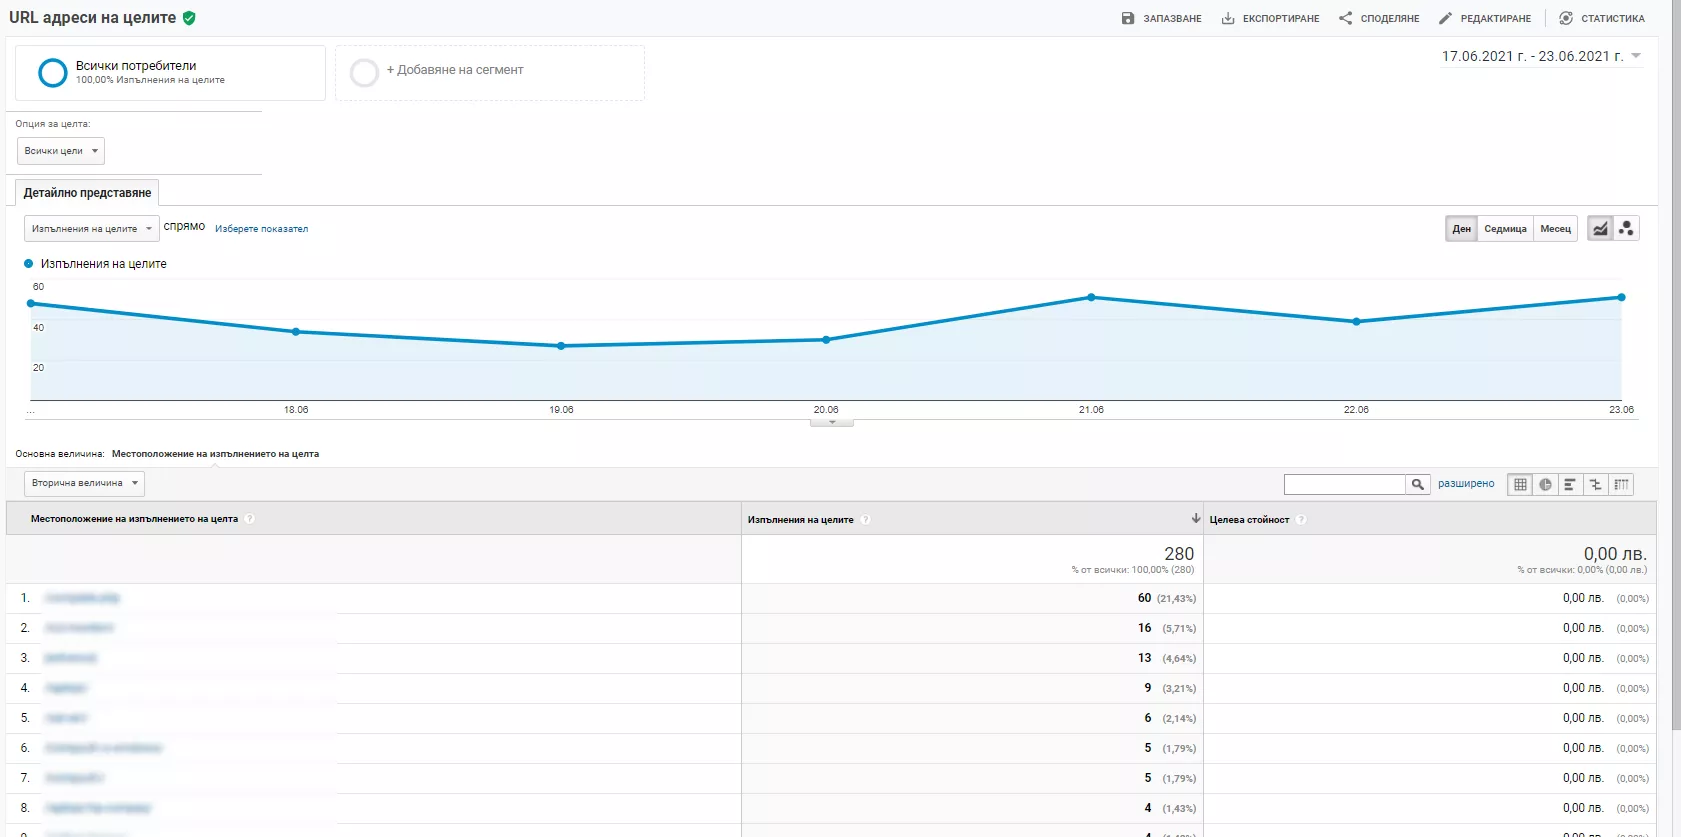Open the date range picker
This screenshot has height=837, width=1681.
tap(1541, 56)
